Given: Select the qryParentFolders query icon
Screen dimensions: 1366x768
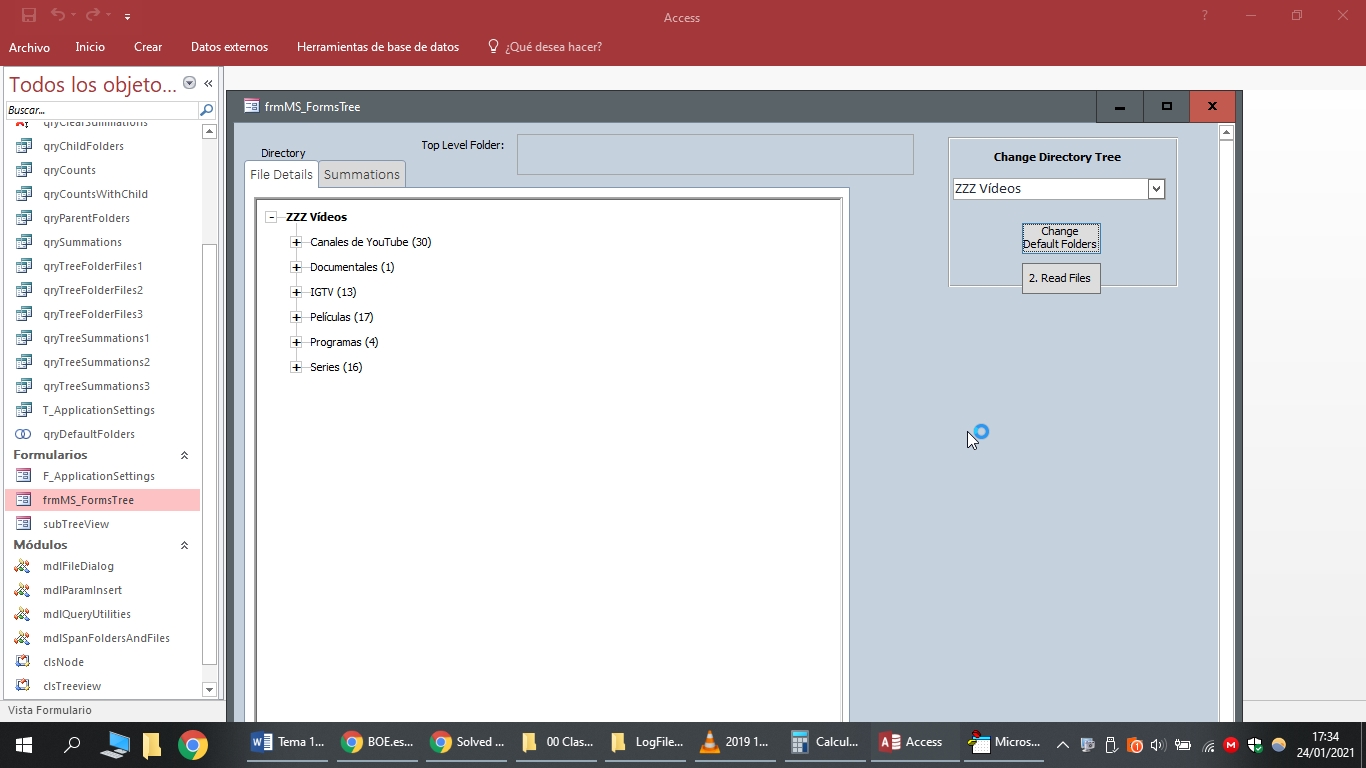Looking at the screenshot, I should (24, 218).
